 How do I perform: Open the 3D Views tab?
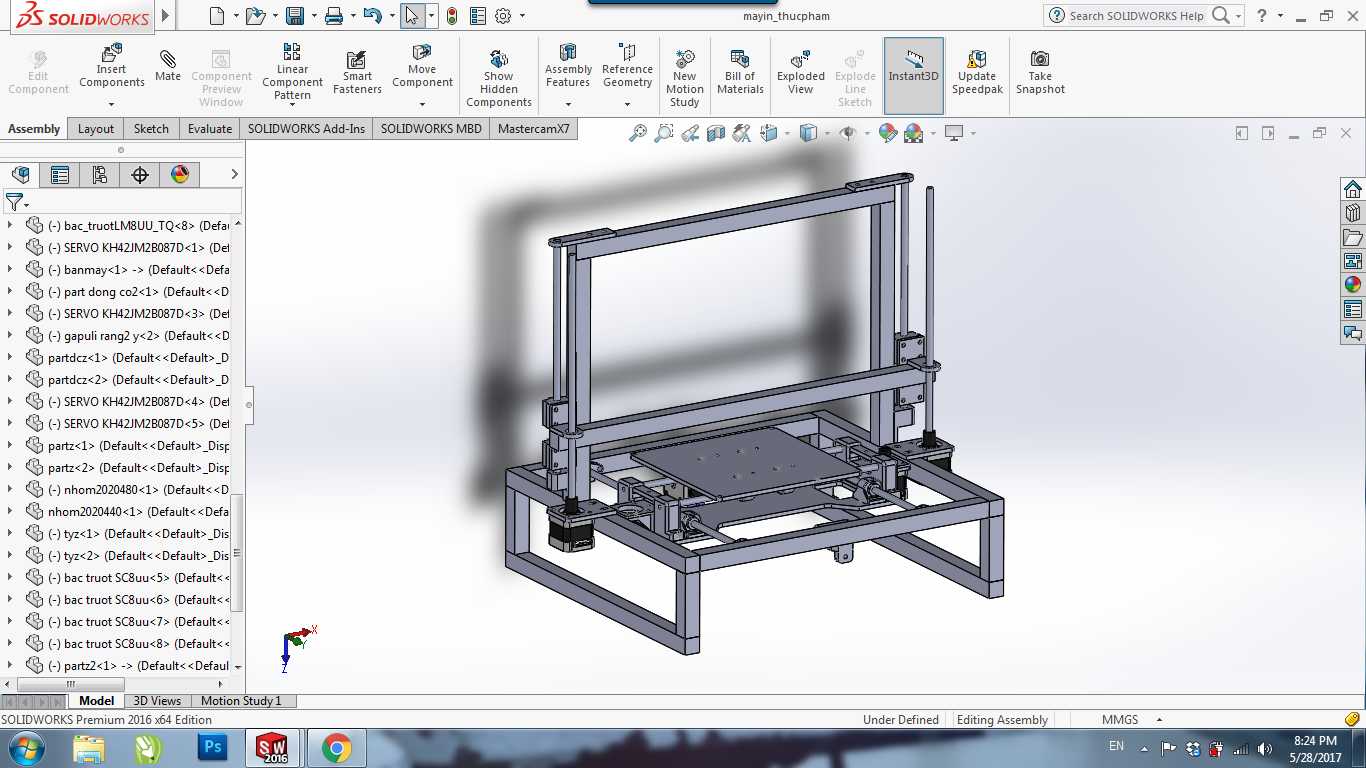(158, 701)
